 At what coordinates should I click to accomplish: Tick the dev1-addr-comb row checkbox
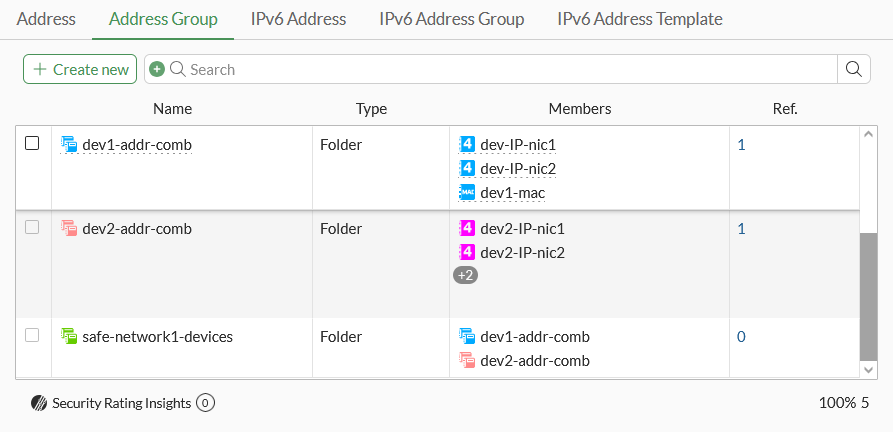click(x=32, y=143)
